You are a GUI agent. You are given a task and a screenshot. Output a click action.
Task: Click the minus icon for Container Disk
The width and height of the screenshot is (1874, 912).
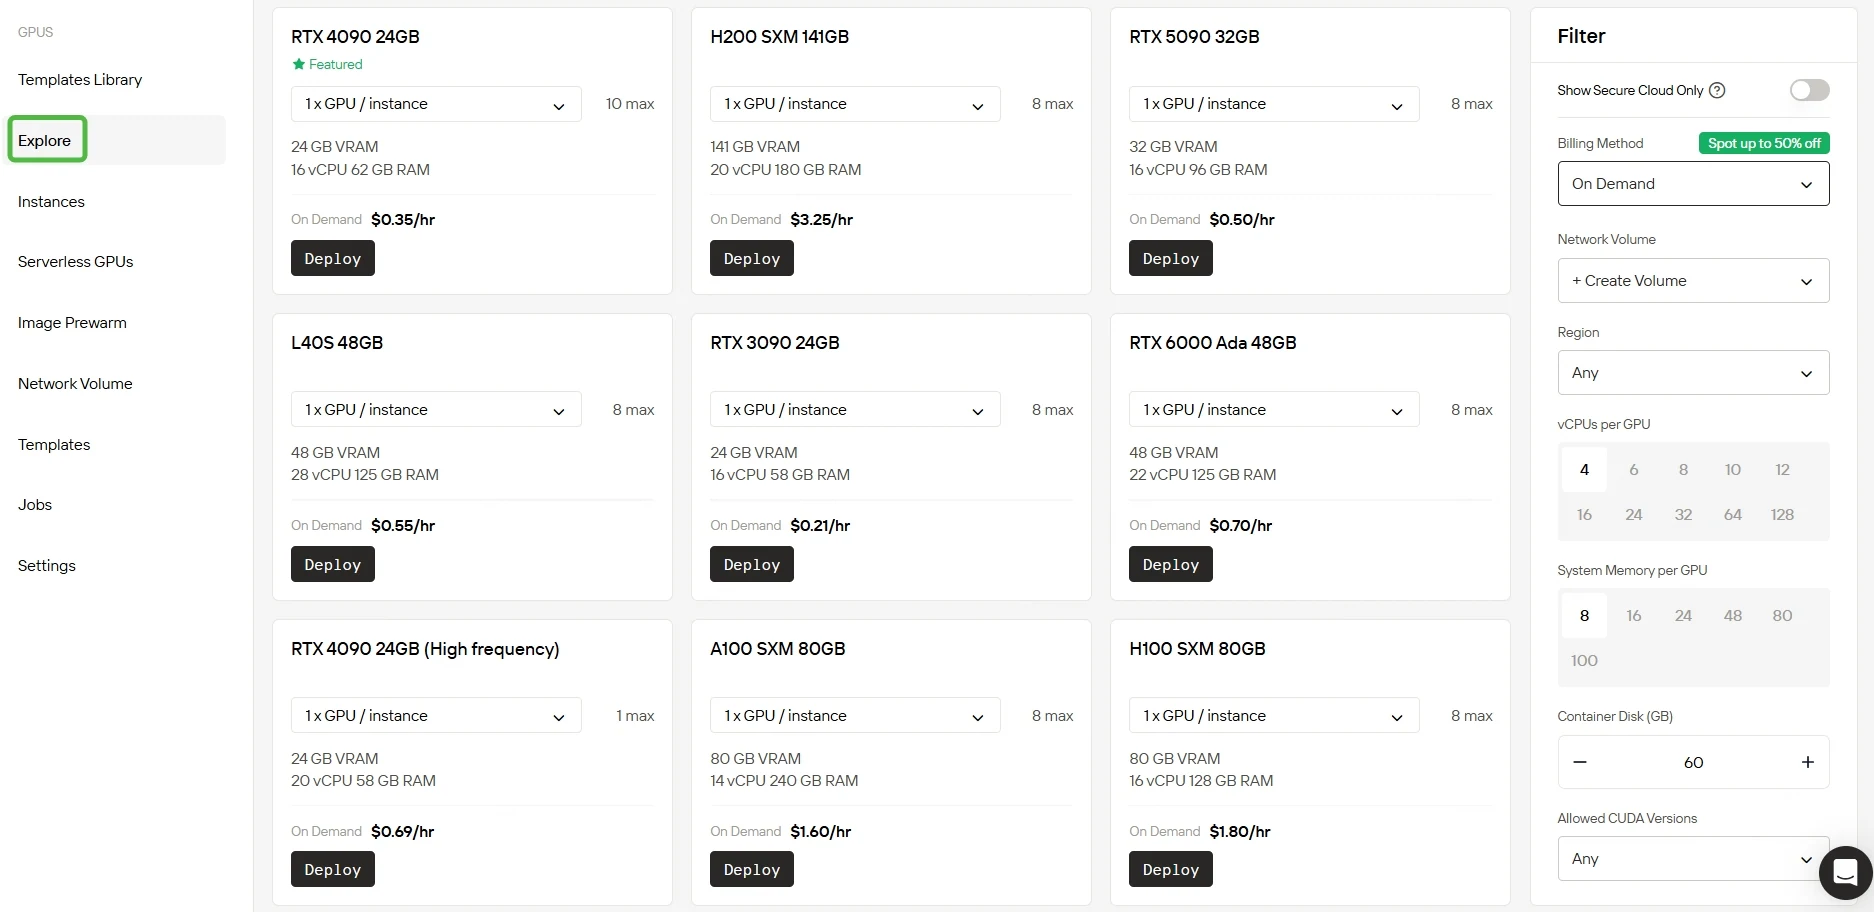tap(1580, 762)
